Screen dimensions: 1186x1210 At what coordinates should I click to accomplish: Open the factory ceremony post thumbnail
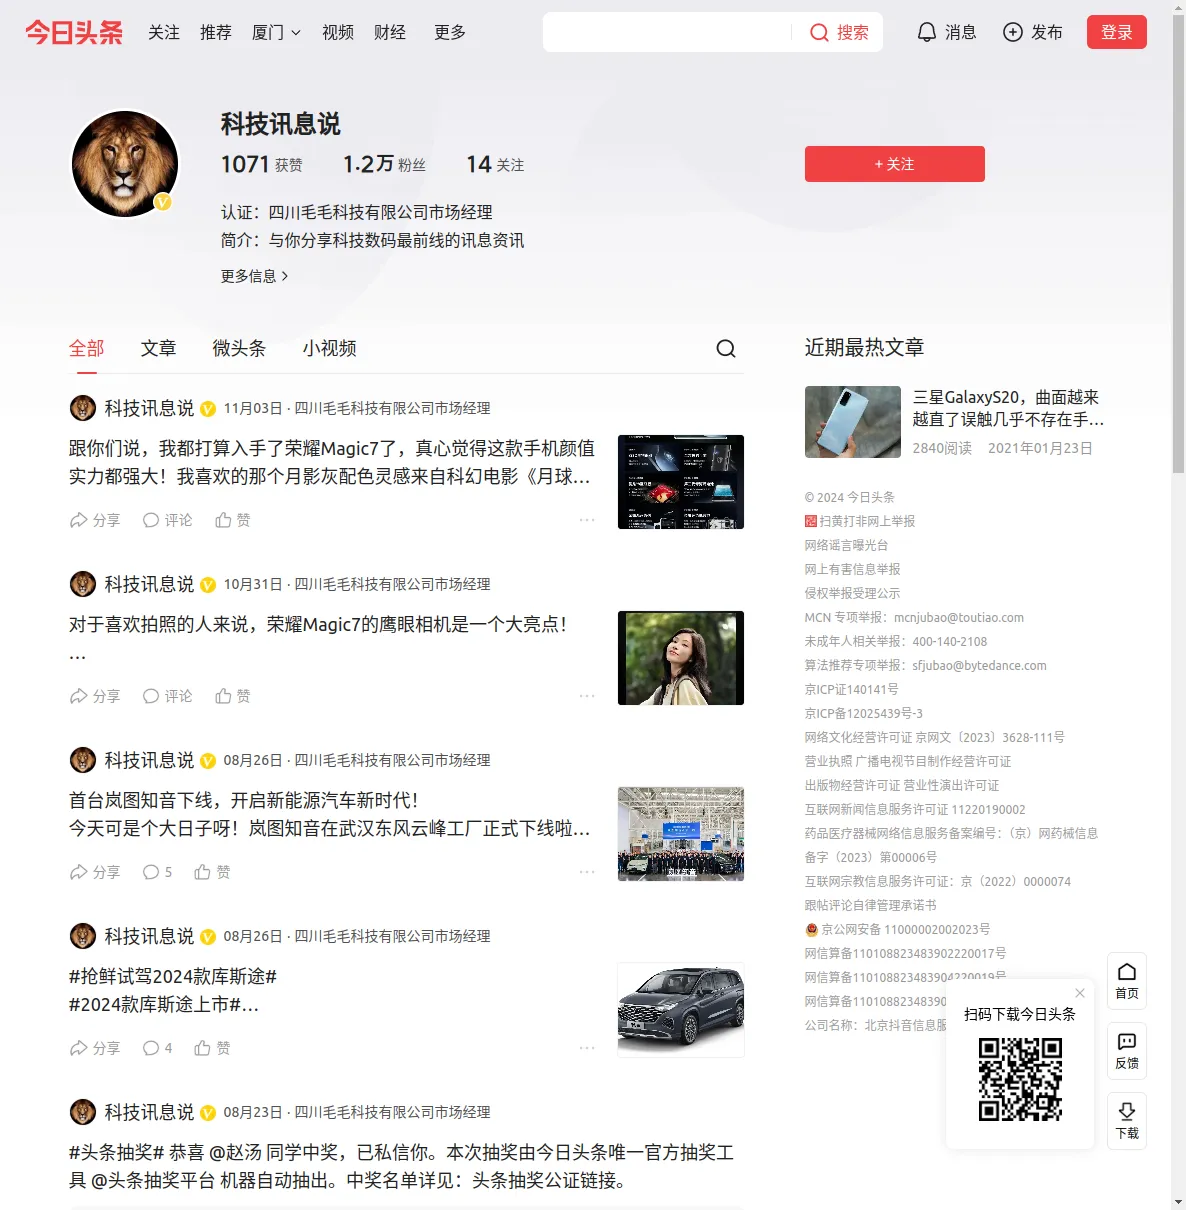click(681, 834)
